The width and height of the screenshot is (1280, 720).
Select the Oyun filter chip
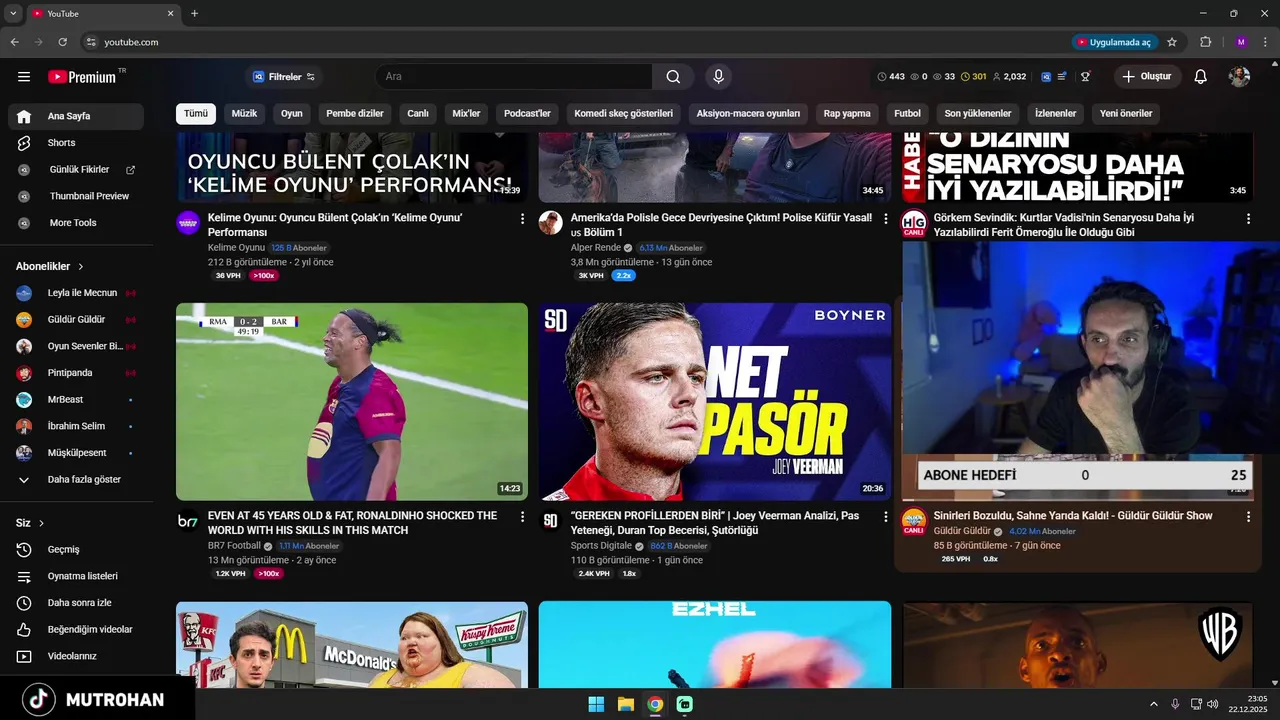[291, 114]
